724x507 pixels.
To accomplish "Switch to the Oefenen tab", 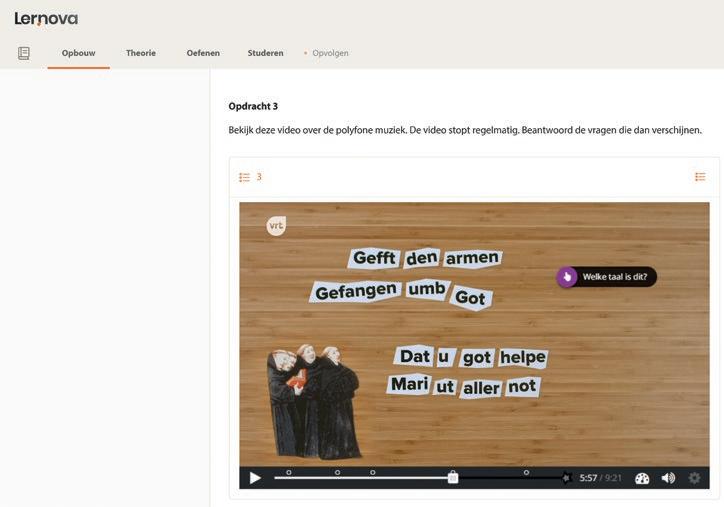I will coord(203,53).
